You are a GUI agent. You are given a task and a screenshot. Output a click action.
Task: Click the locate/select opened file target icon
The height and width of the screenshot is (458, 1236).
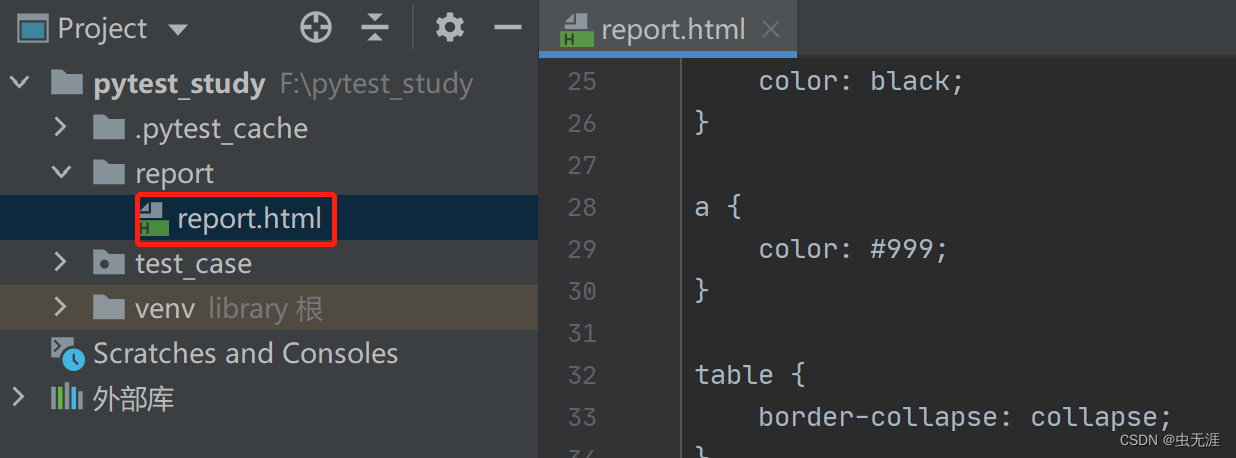(x=316, y=28)
